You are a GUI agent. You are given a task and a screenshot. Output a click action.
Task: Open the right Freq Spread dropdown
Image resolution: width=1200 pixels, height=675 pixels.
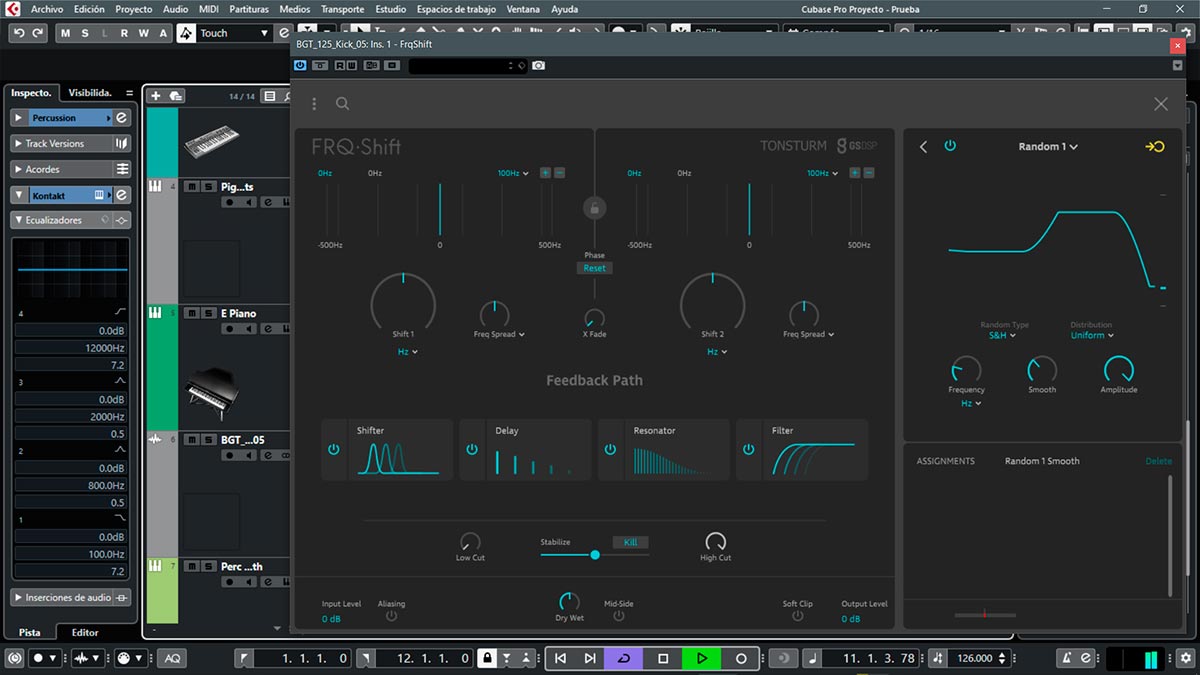tap(808, 334)
